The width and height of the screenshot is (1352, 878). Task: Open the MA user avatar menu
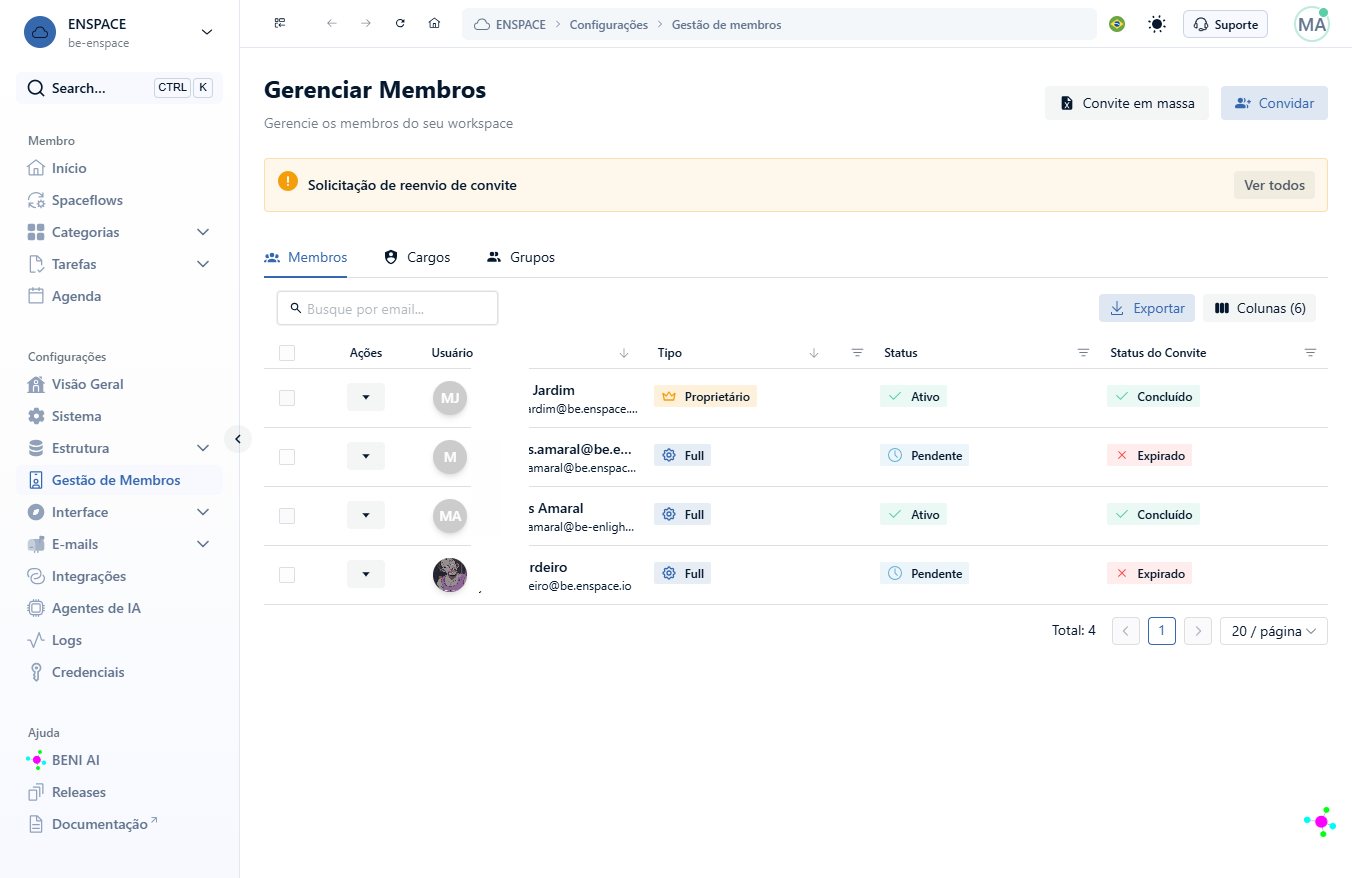(1312, 24)
